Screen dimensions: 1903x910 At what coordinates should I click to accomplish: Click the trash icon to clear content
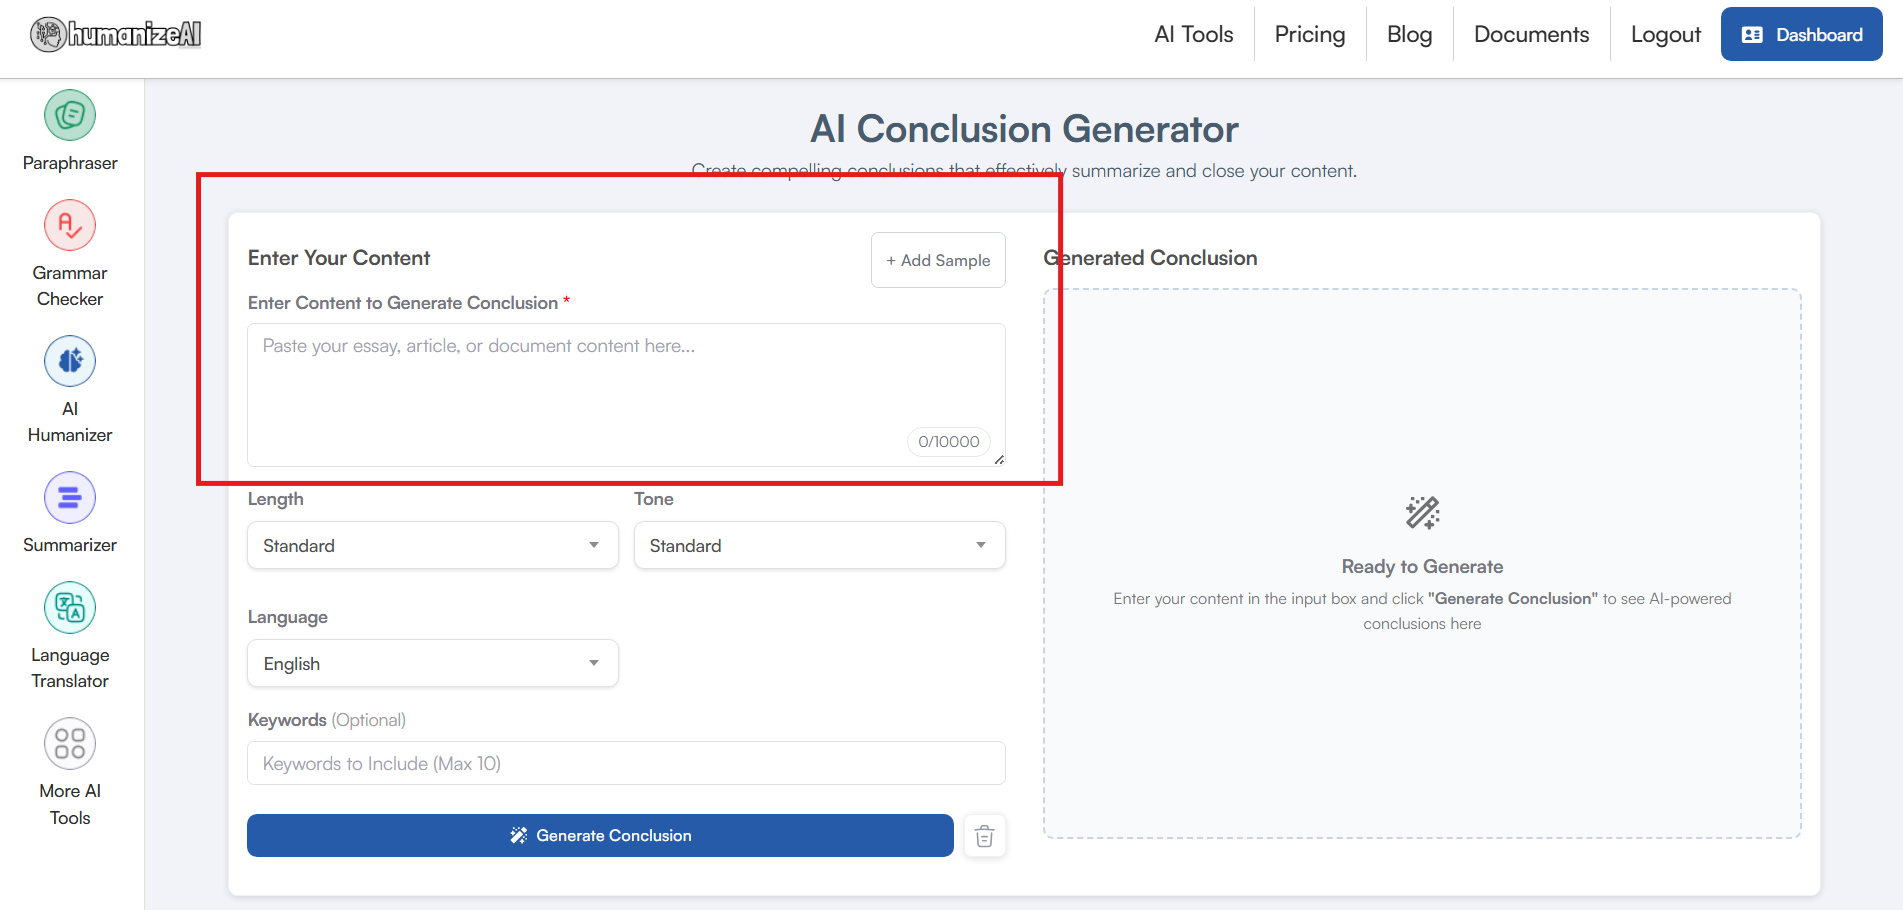click(x=984, y=836)
